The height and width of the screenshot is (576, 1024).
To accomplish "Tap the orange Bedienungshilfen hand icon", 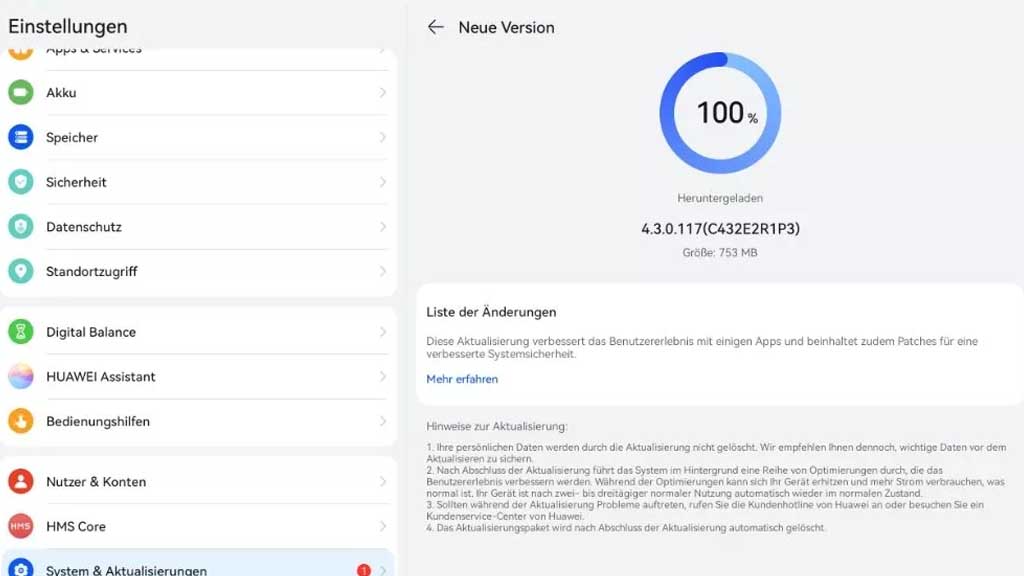I will click(x=21, y=421).
